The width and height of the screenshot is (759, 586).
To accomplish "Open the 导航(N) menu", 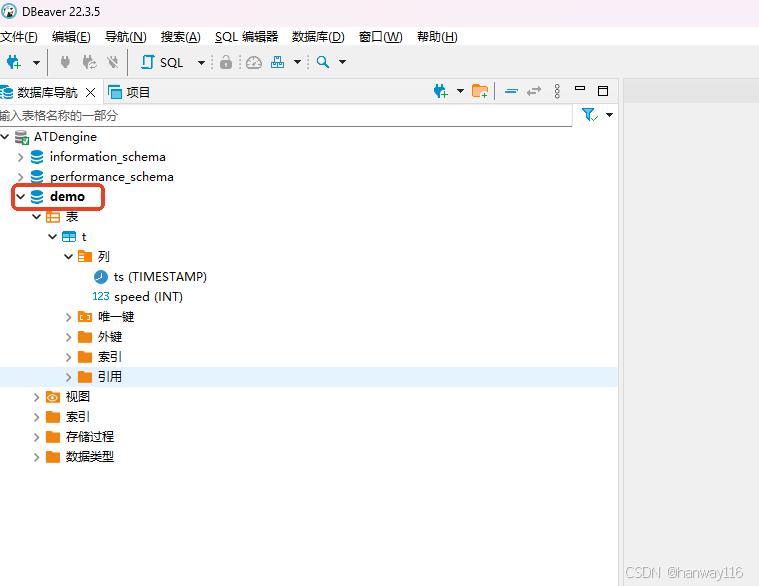I will point(126,37).
